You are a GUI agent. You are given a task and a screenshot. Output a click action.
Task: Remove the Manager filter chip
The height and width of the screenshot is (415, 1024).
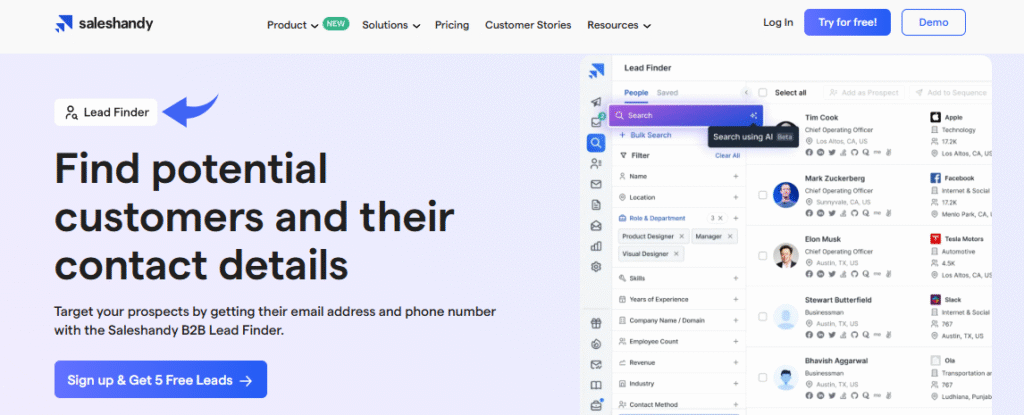(x=730, y=236)
